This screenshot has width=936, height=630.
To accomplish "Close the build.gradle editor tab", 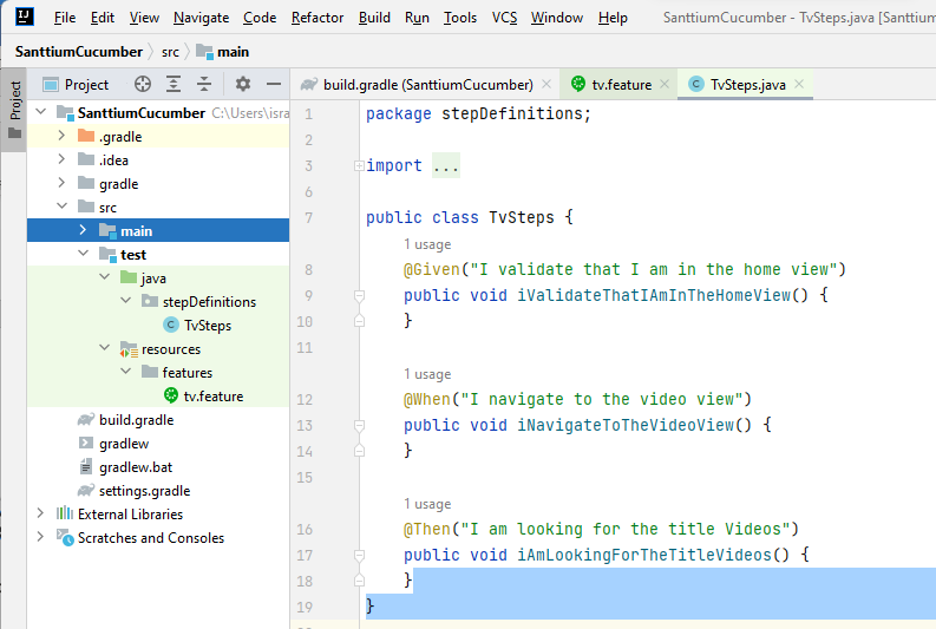I will click(x=546, y=84).
